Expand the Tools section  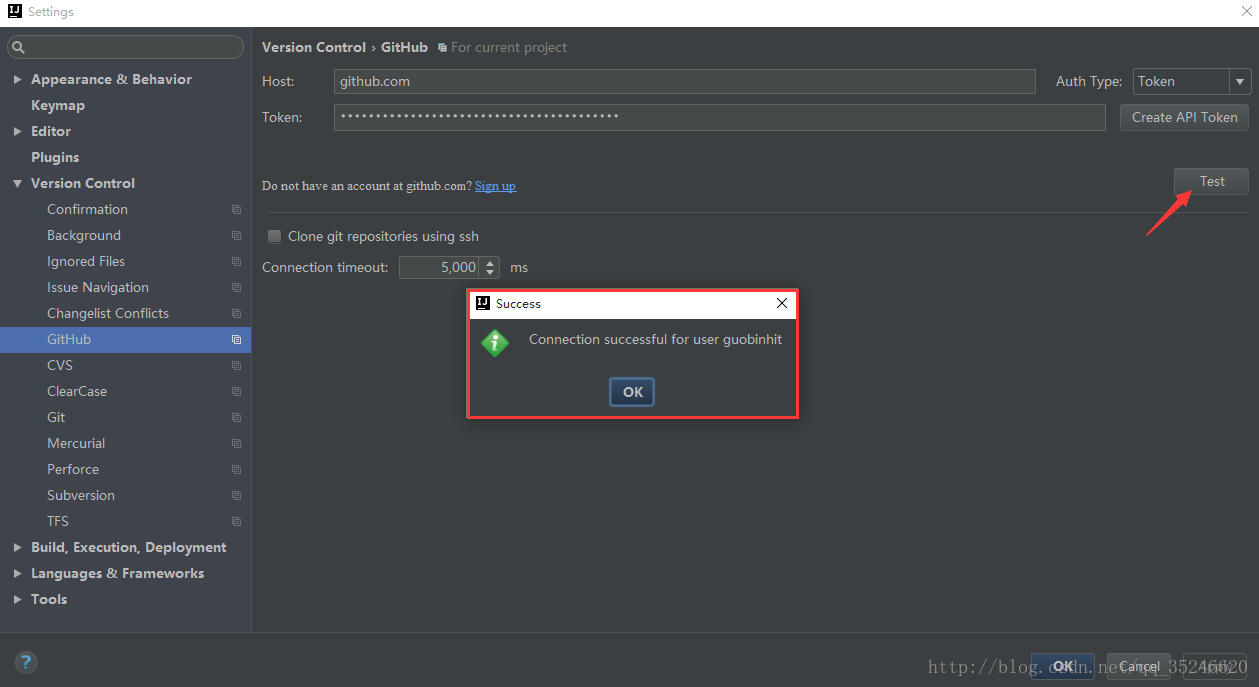(17, 599)
